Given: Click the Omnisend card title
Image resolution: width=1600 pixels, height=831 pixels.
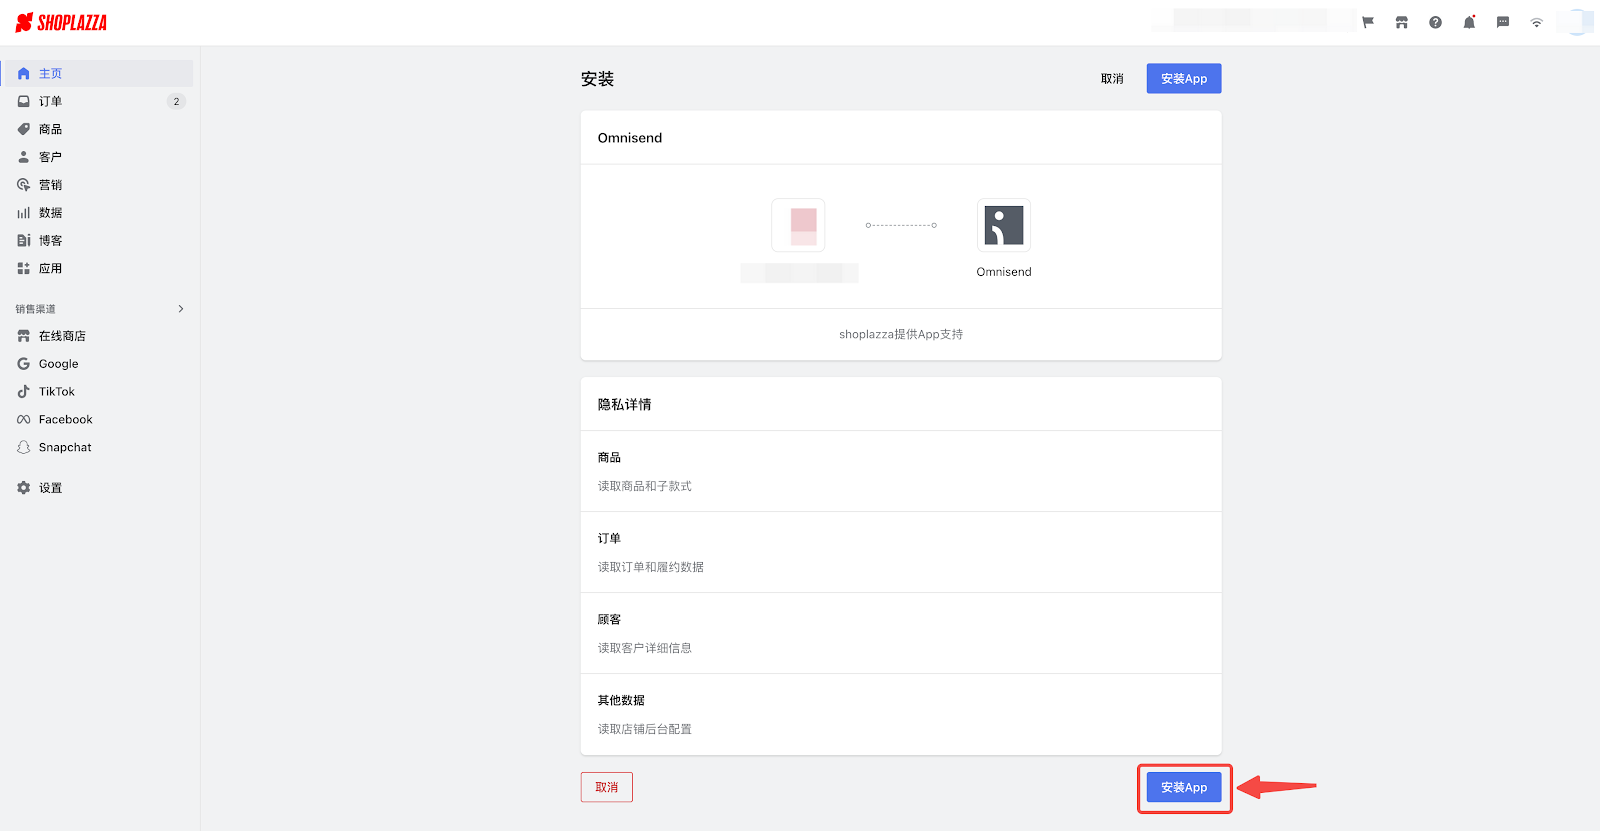Looking at the screenshot, I should 630,138.
